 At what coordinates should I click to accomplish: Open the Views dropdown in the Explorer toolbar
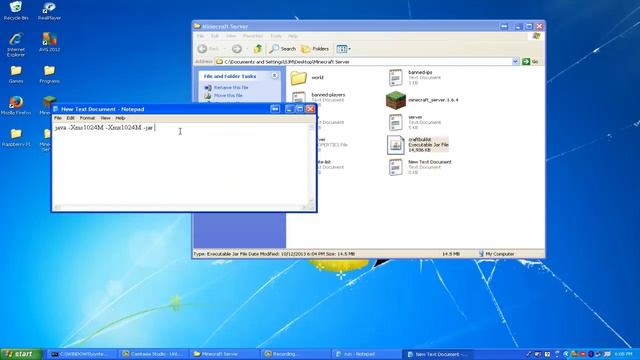click(x=343, y=49)
